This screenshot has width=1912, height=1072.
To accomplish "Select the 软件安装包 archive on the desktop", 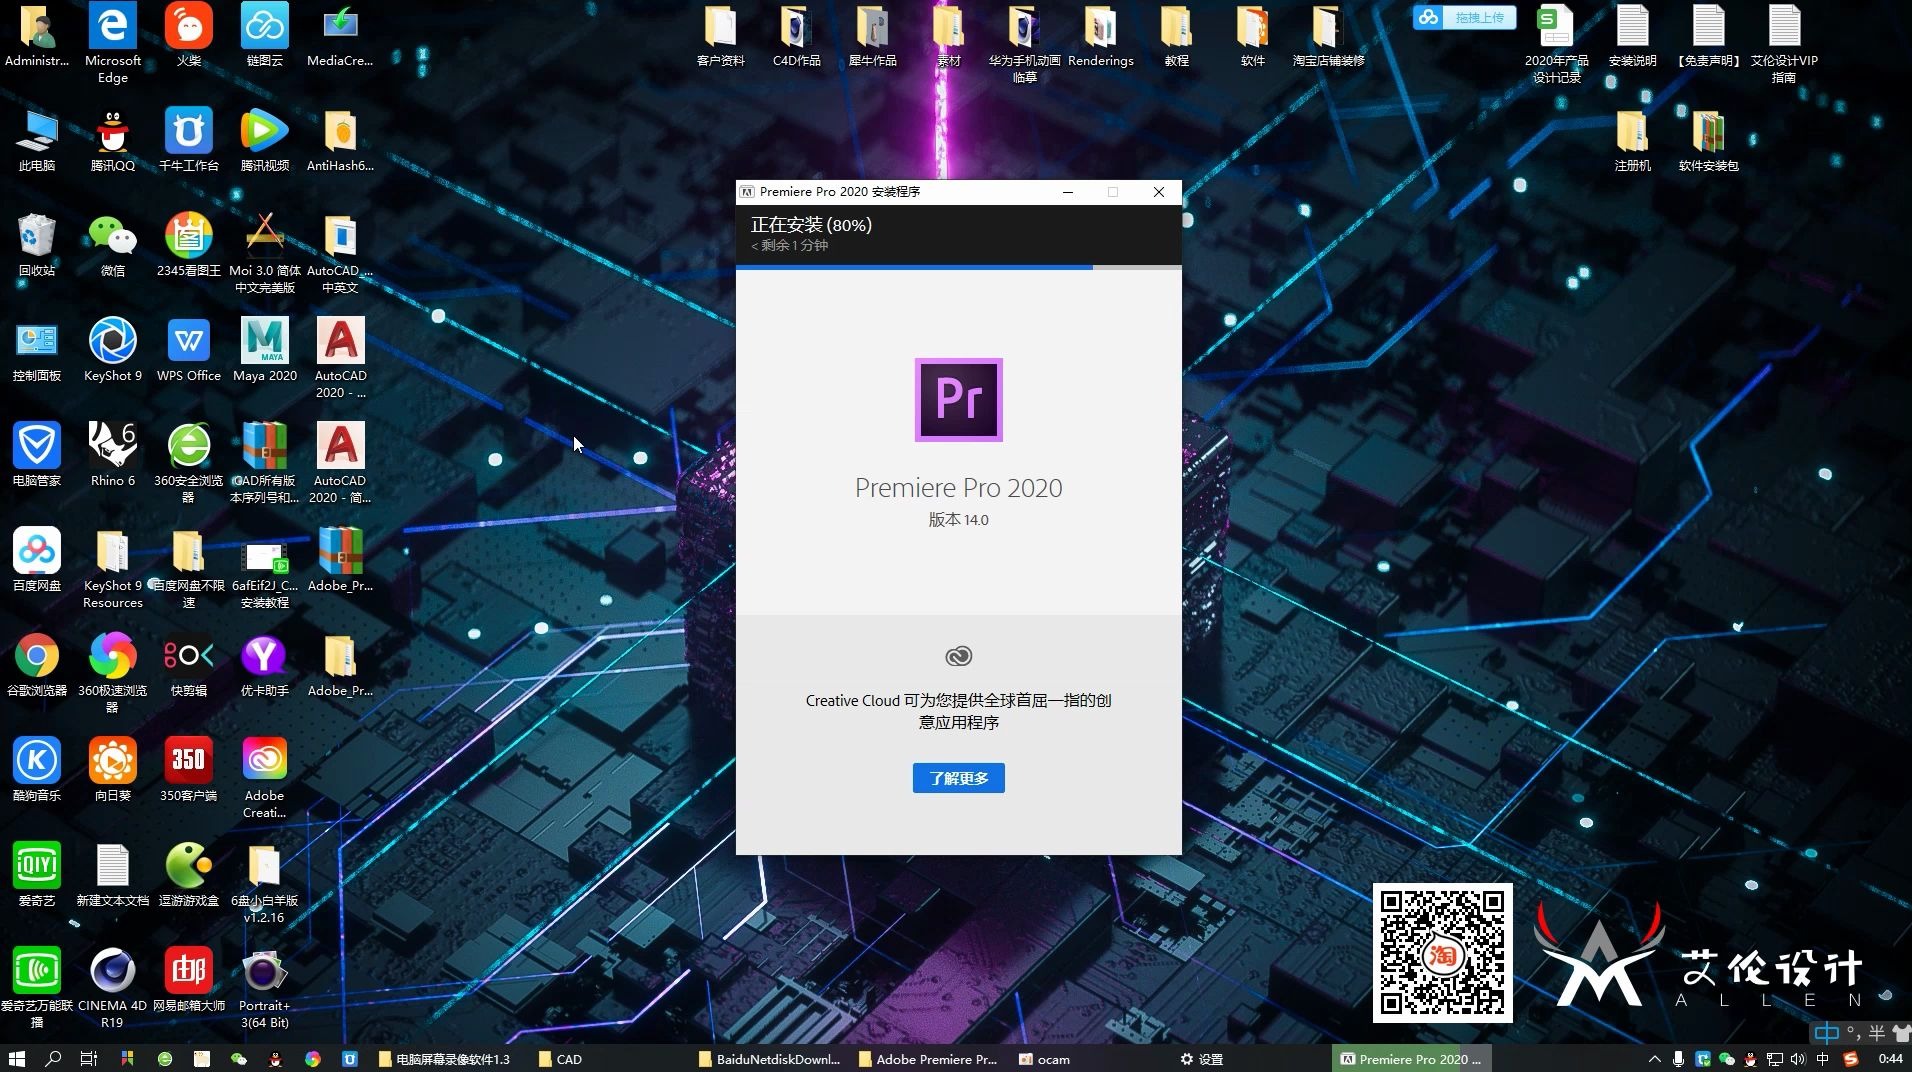I will click(1709, 141).
